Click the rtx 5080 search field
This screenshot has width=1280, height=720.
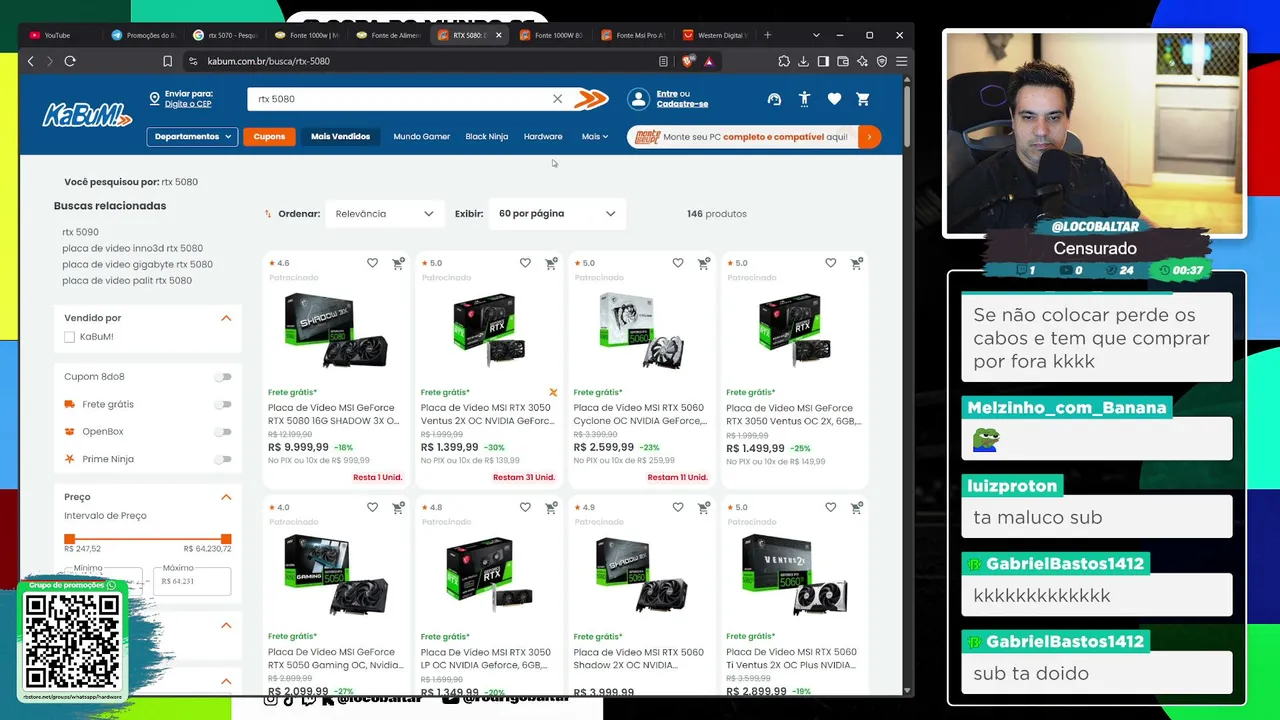[x=400, y=99]
